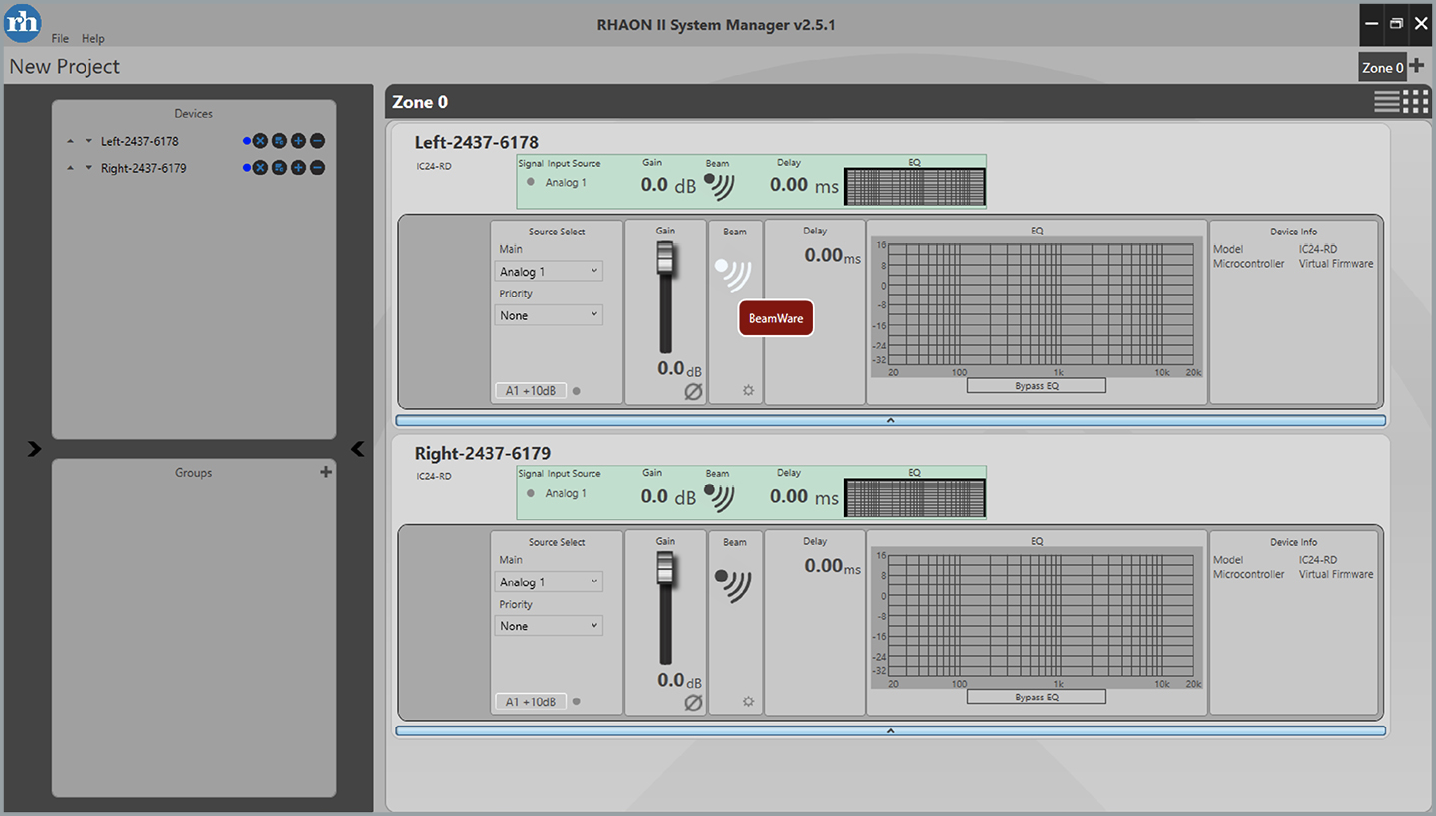The width and height of the screenshot is (1436, 816).
Task: Click the gain fader handle for Right-2437-6179
Action: pyautogui.click(x=665, y=568)
